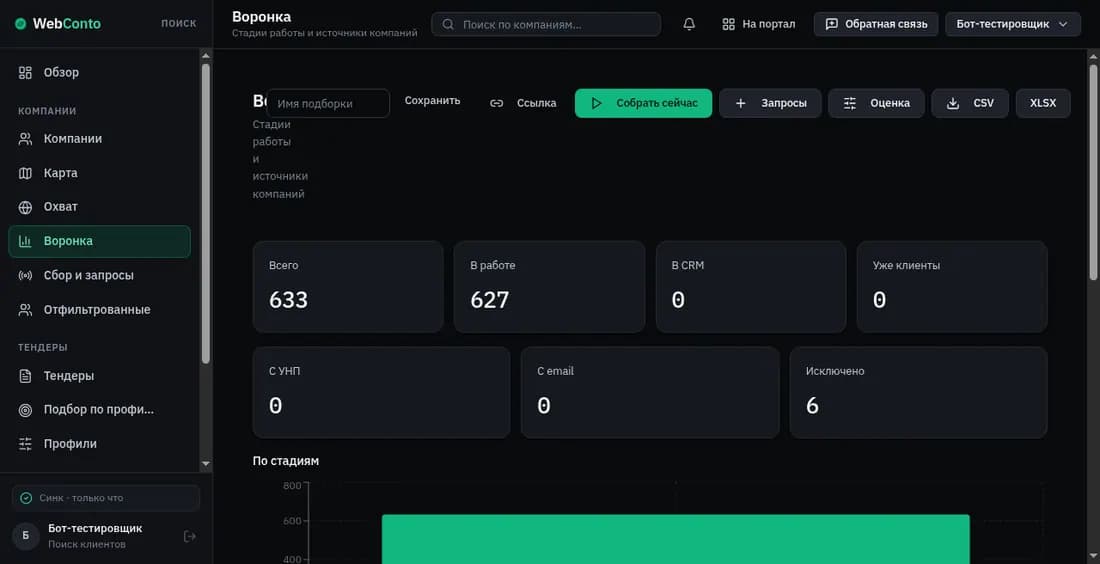The image size is (1100, 564).
Task: Go to Обзор in the sidebar
Action: tap(100, 72)
